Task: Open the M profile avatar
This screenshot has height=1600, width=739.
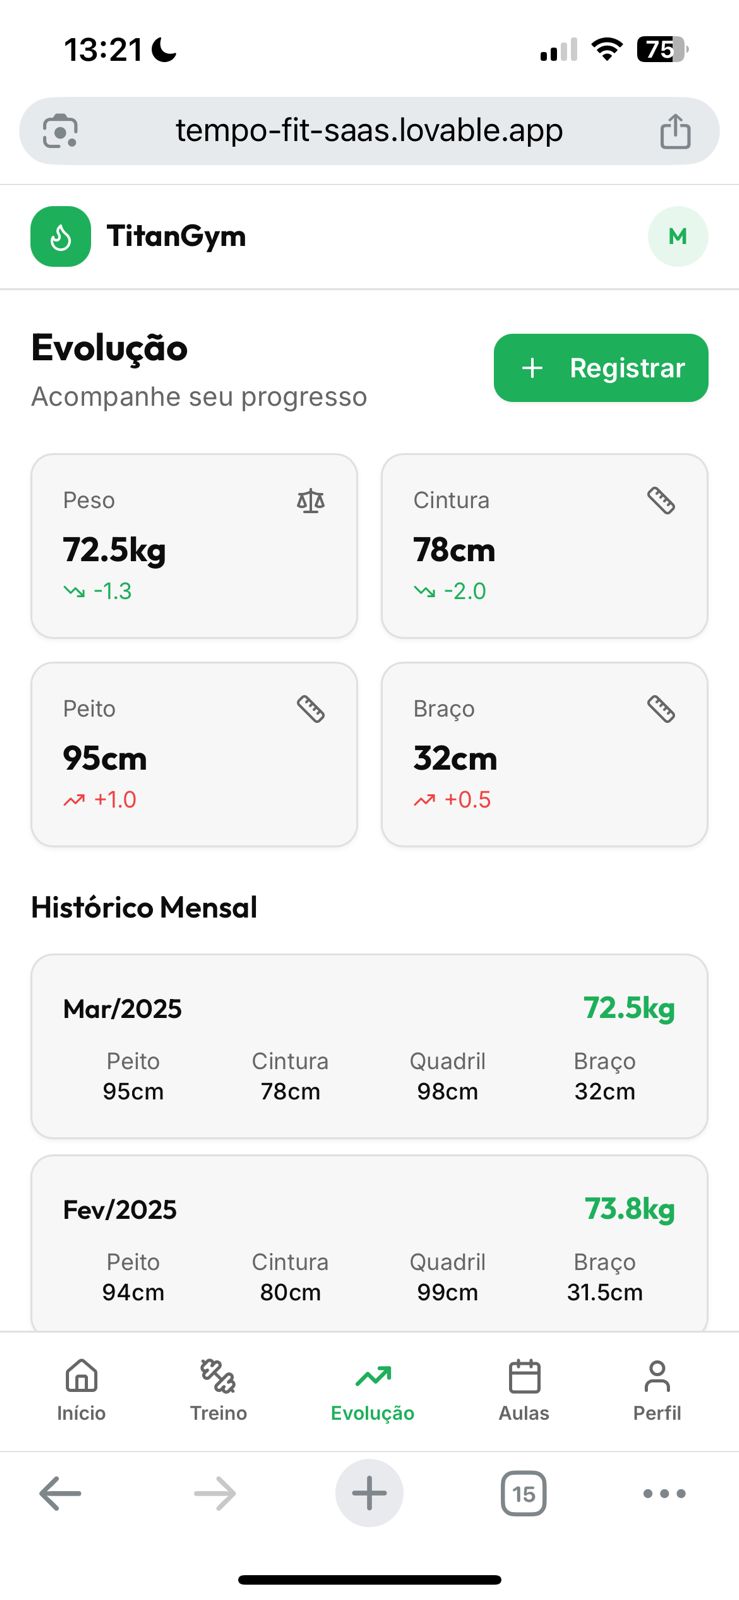Action: [x=678, y=237]
